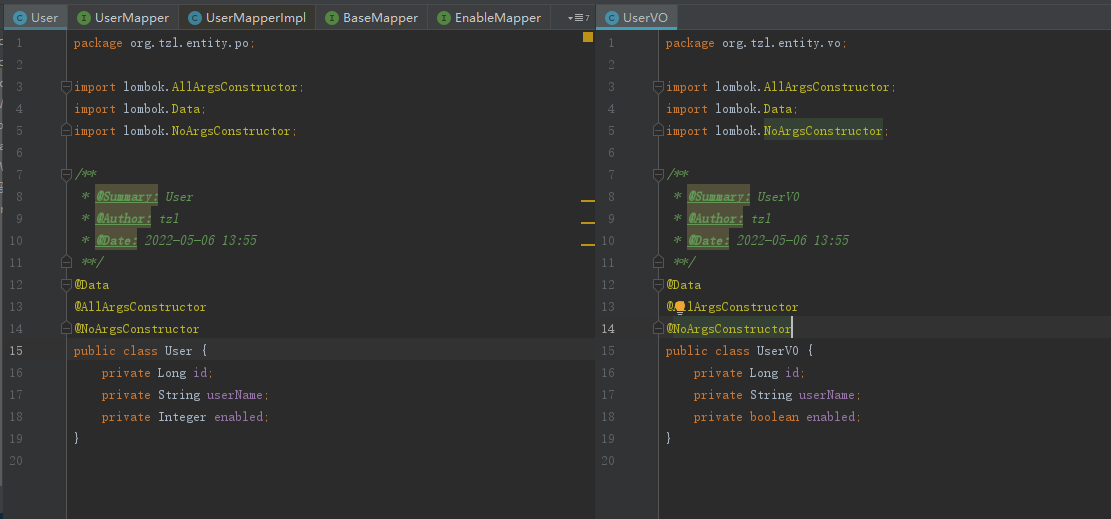Fold the UserVO class annotations block

point(659,285)
